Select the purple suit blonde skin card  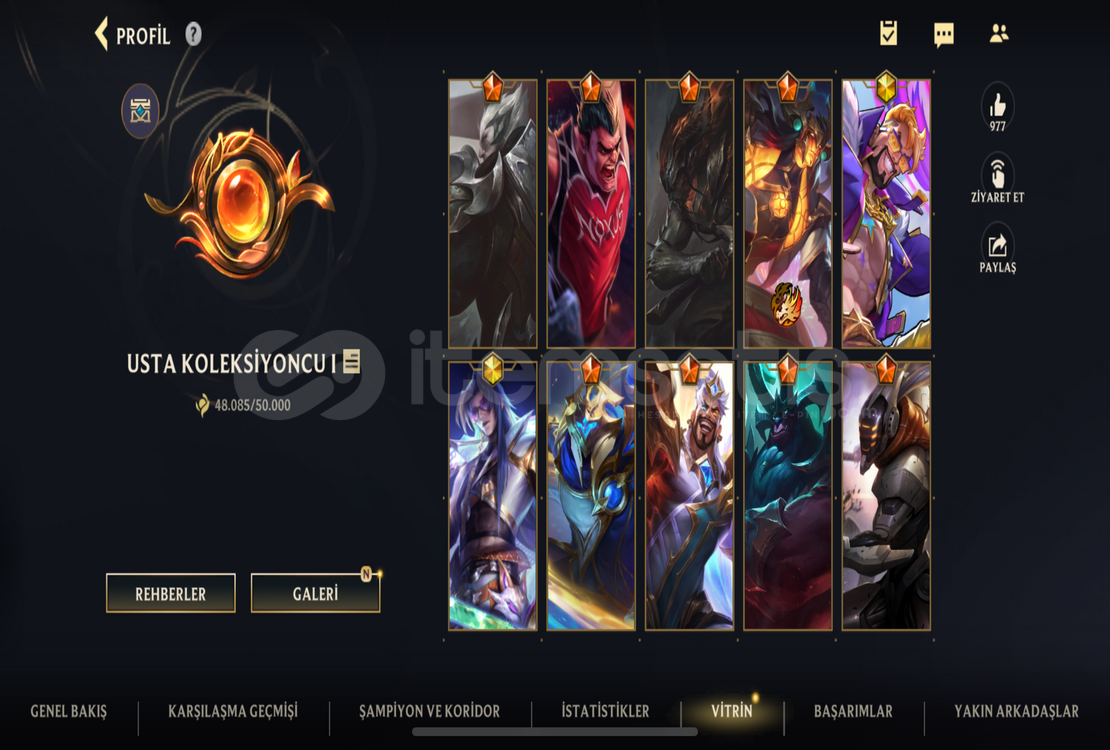pyautogui.click(x=886, y=213)
